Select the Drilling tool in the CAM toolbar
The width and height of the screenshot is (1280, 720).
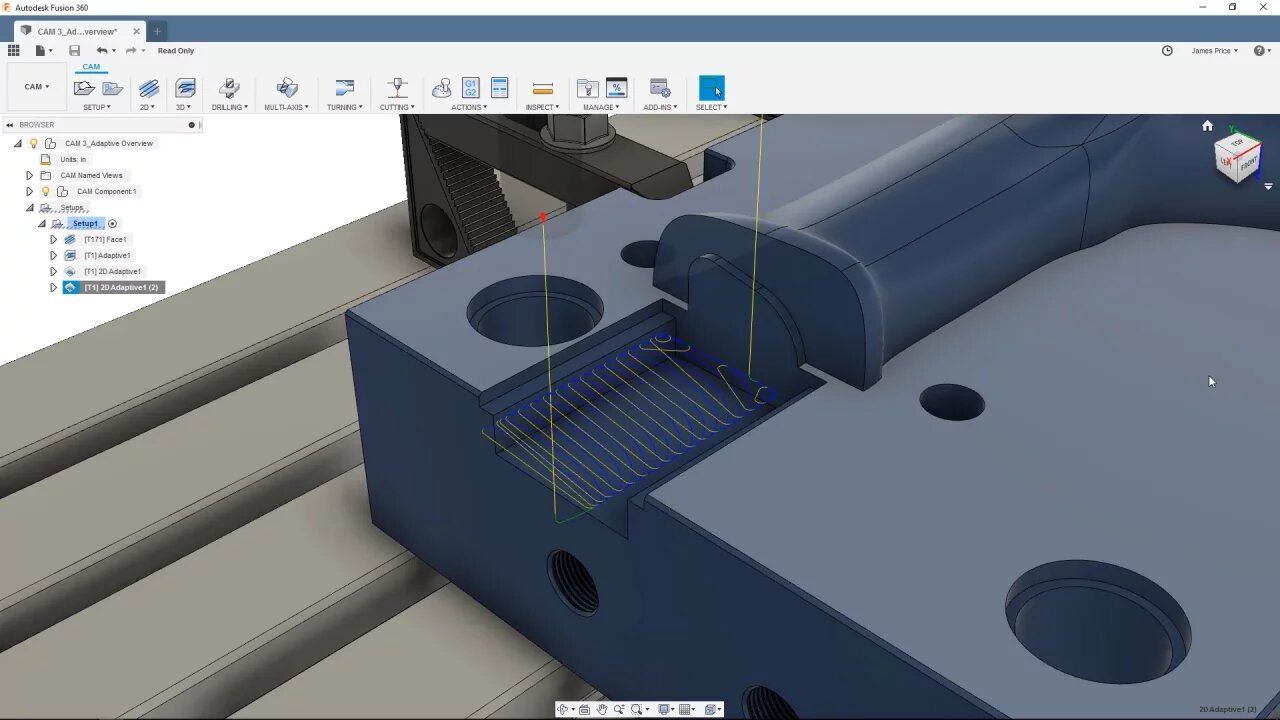coord(229,90)
